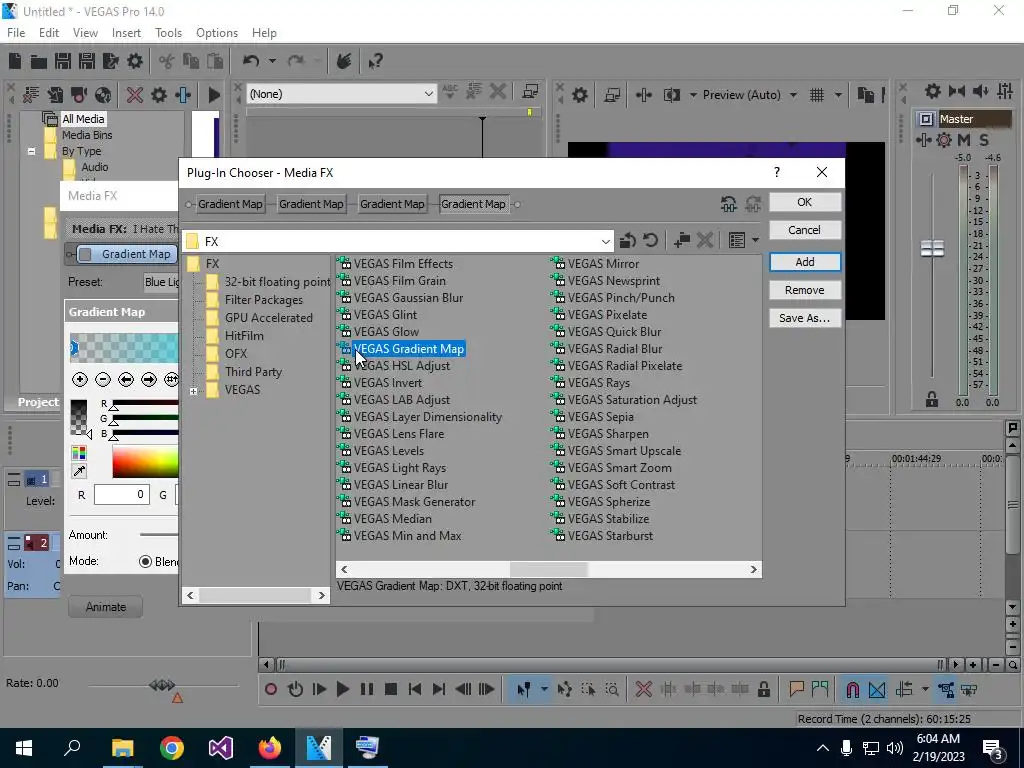Click Cancel in the Plug-In Chooser
1024x768 pixels.
[x=805, y=230]
